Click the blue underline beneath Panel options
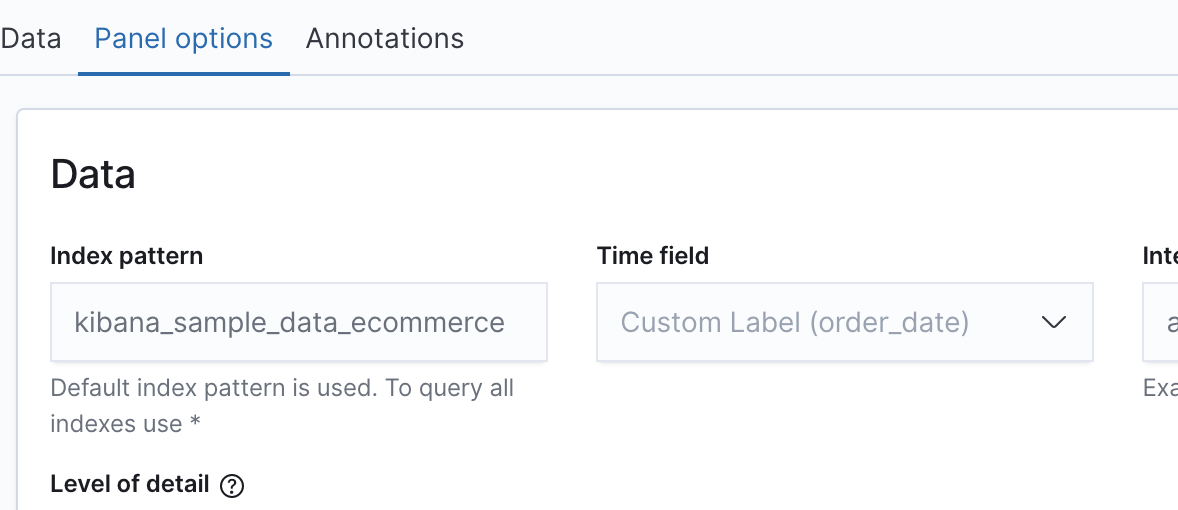The width and height of the screenshot is (1178, 510). [x=183, y=73]
